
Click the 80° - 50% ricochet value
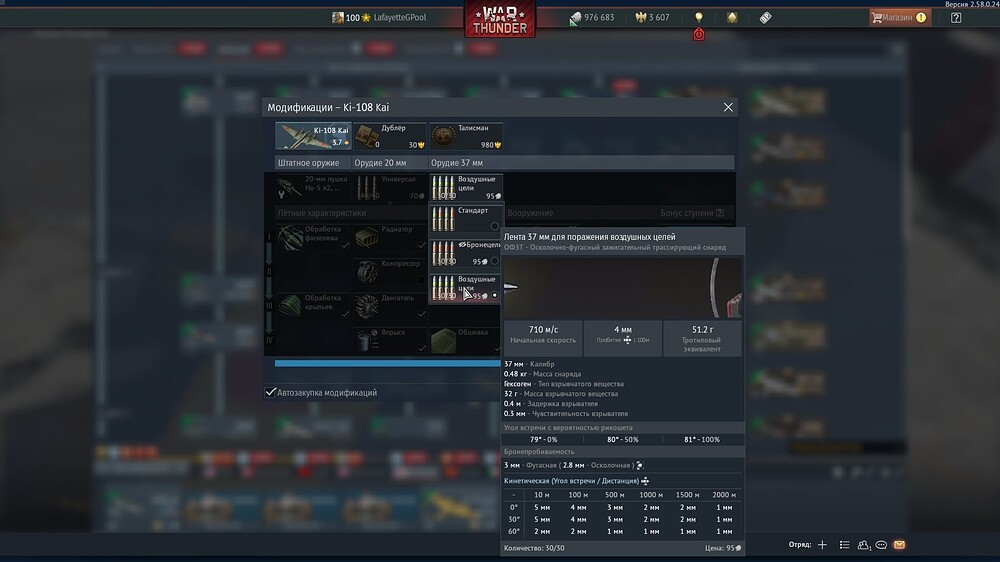tap(622, 440)
